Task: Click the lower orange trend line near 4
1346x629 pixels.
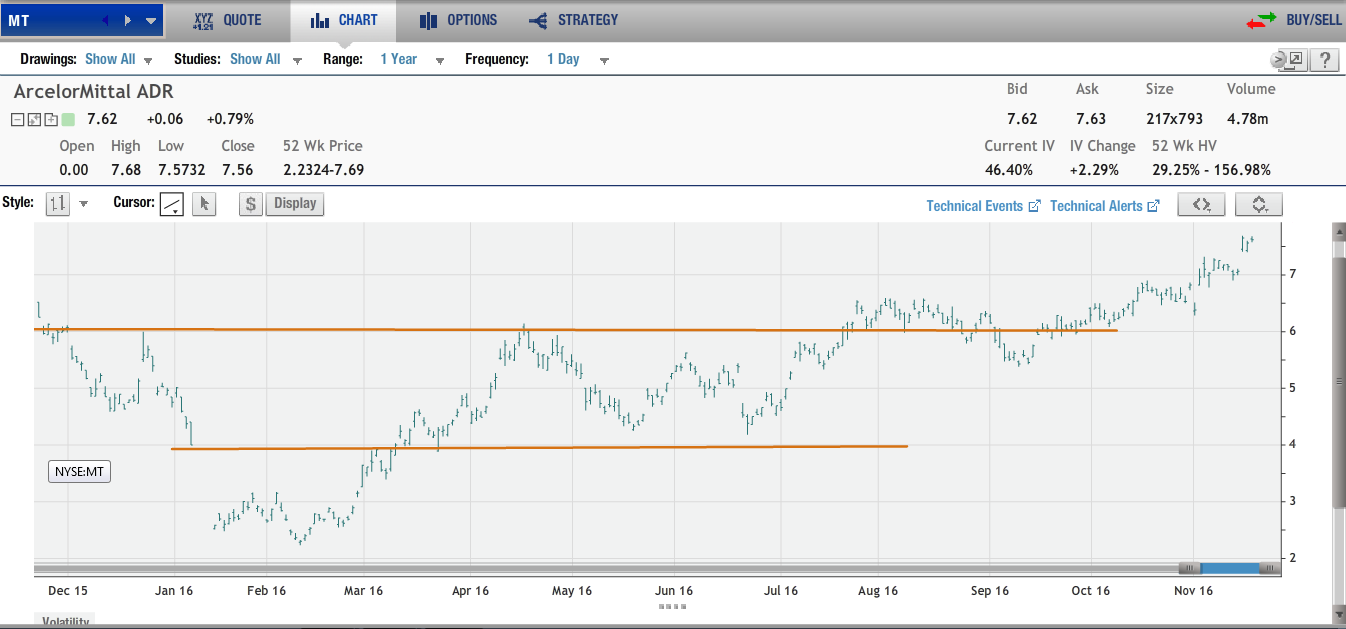Action: (539, 447)
